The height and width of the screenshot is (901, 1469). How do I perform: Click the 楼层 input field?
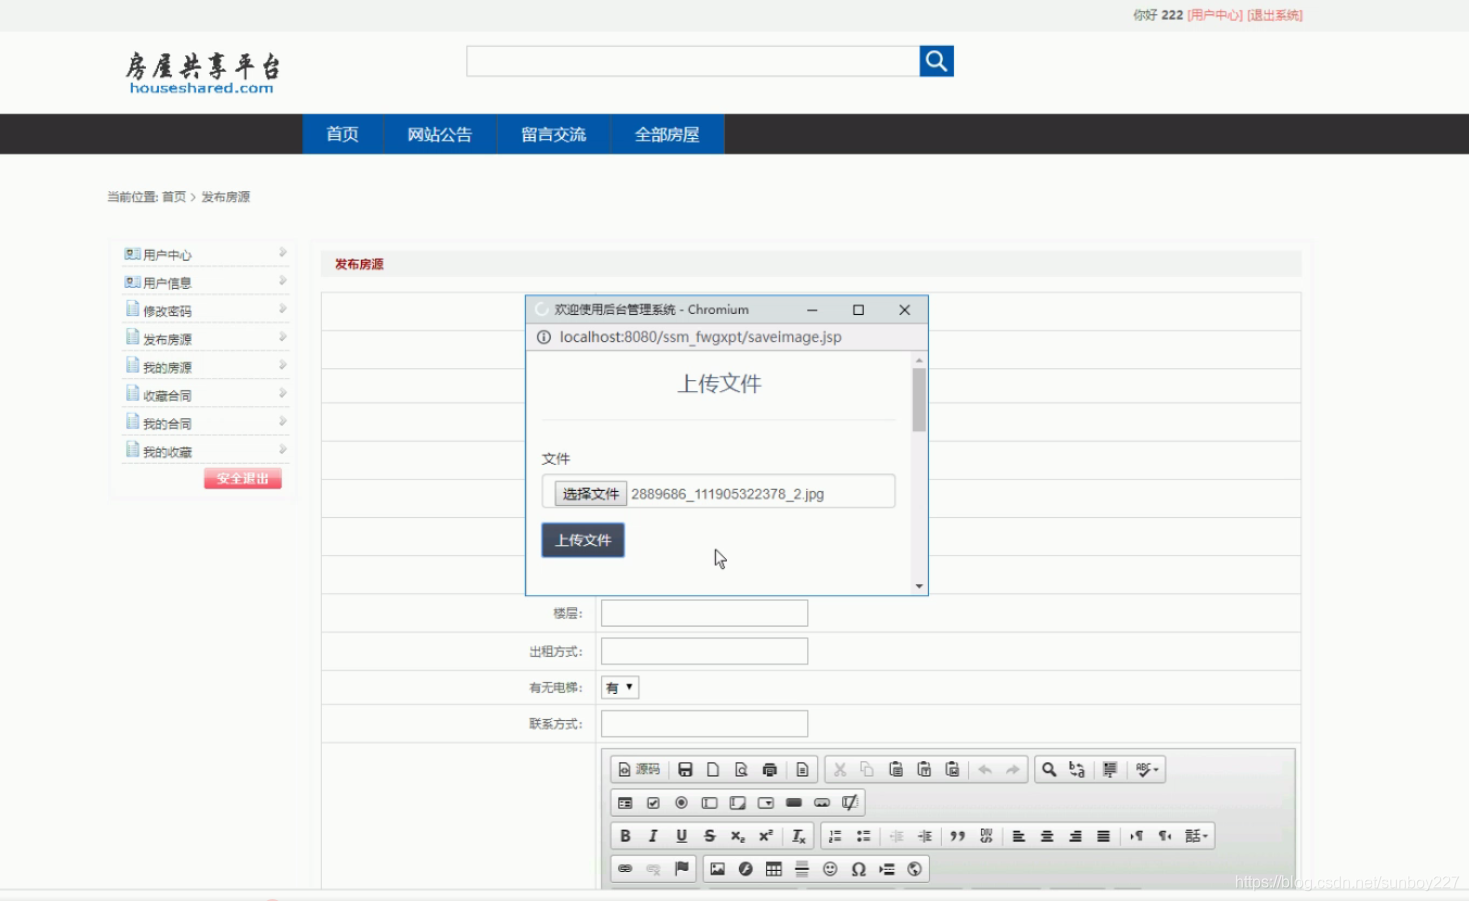(x=704, y=613)
